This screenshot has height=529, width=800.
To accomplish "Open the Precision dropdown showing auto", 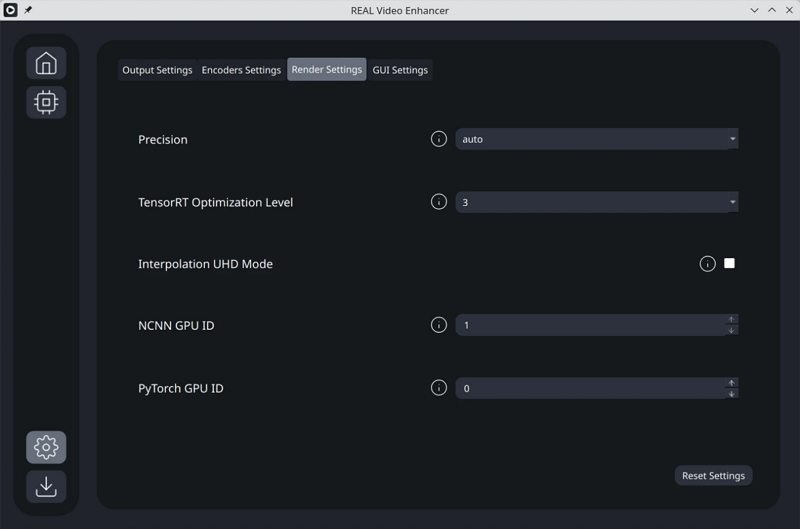I will (596, 139).
